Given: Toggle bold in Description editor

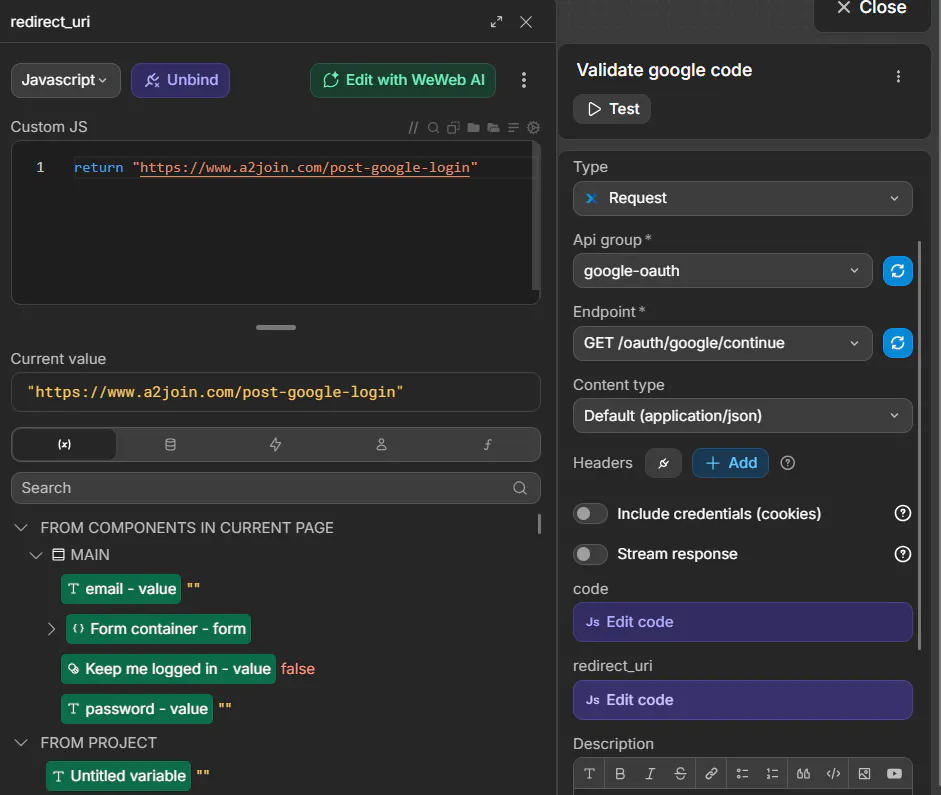Looking at the screenshot, I should tap(620, 773).
